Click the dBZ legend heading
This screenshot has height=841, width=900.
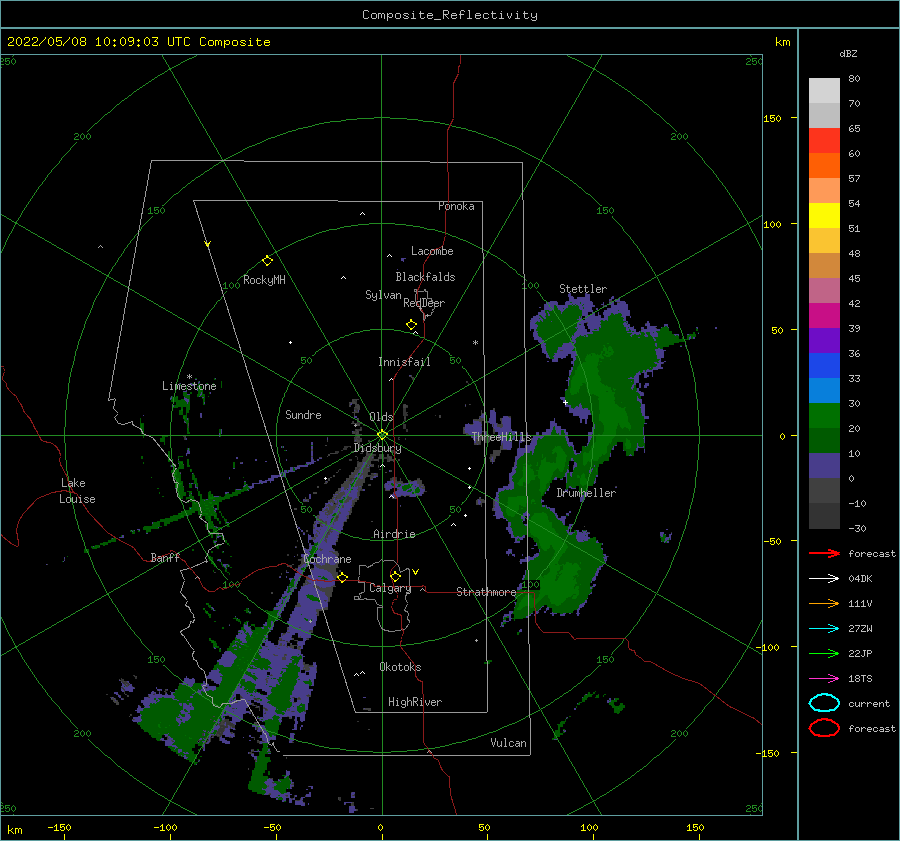pyautogui.click(x=848, y=53)
